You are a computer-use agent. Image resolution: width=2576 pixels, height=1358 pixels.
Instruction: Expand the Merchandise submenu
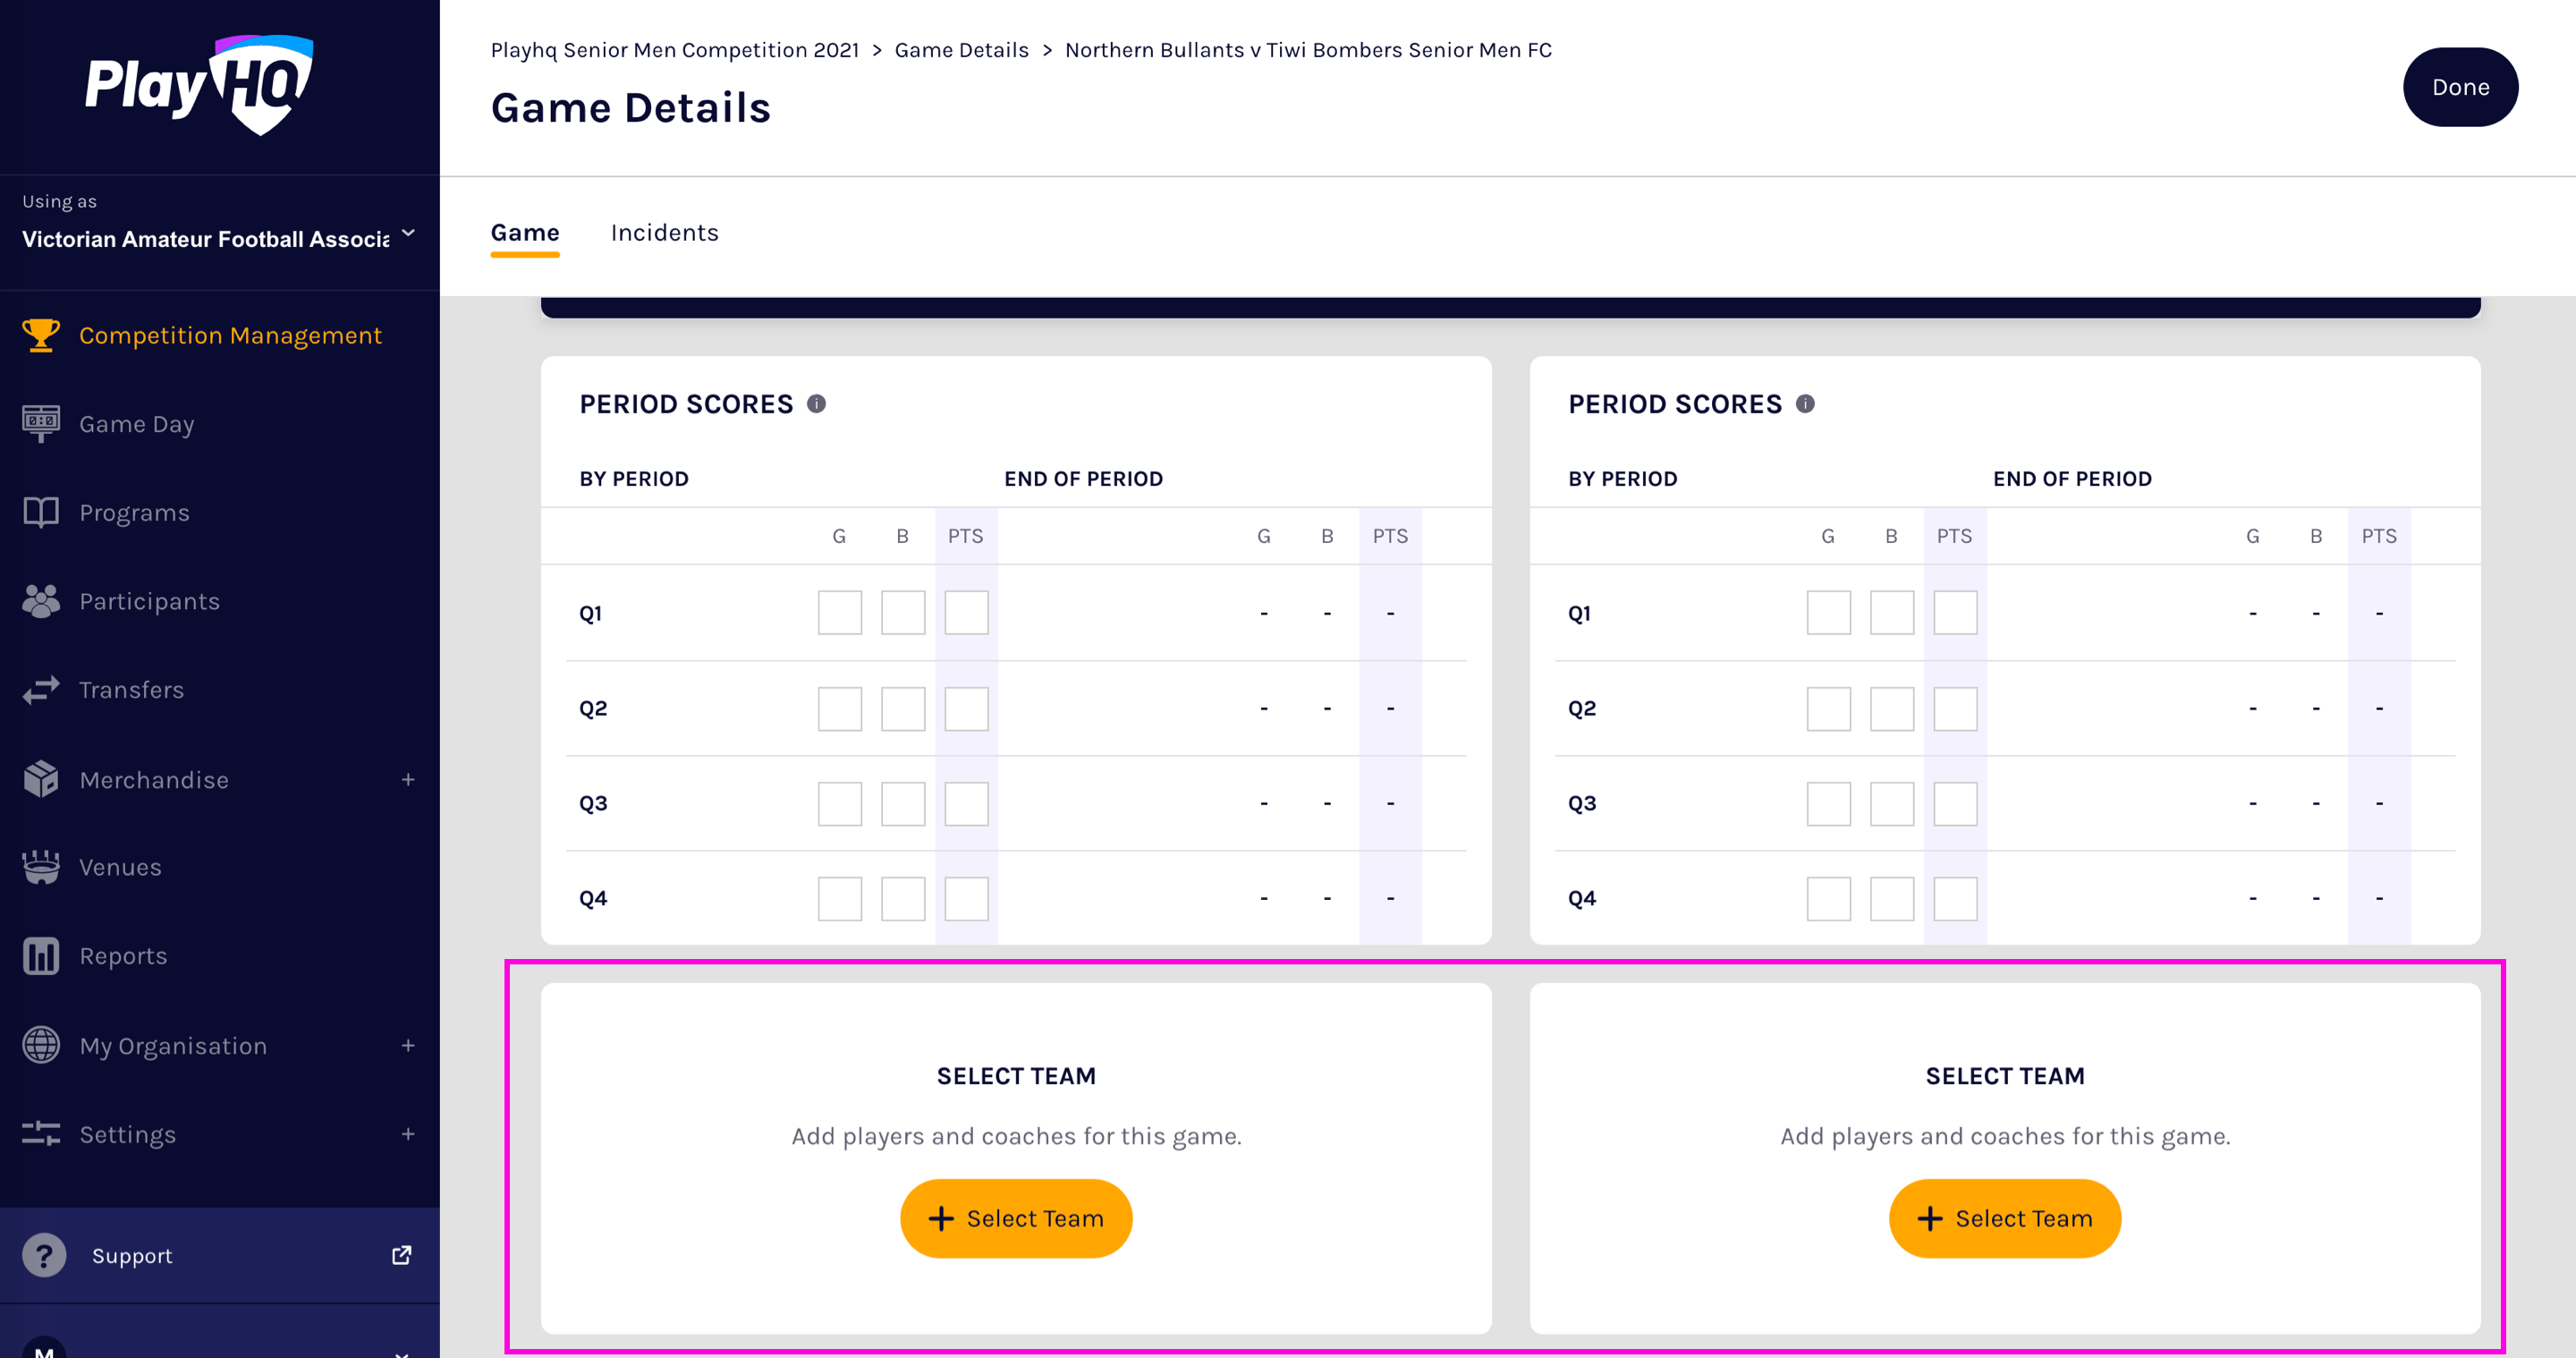[408, 779]
